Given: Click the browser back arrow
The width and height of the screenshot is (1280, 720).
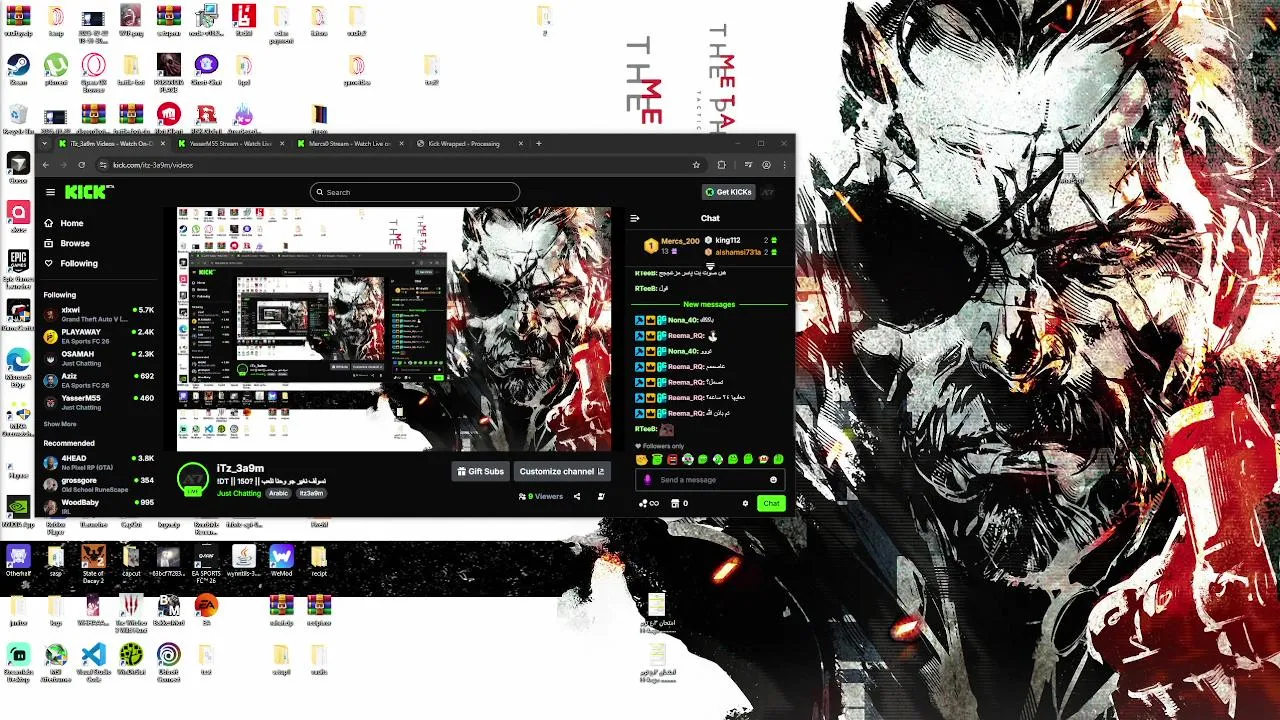Looking at the screenshot, I should point(45,165).
